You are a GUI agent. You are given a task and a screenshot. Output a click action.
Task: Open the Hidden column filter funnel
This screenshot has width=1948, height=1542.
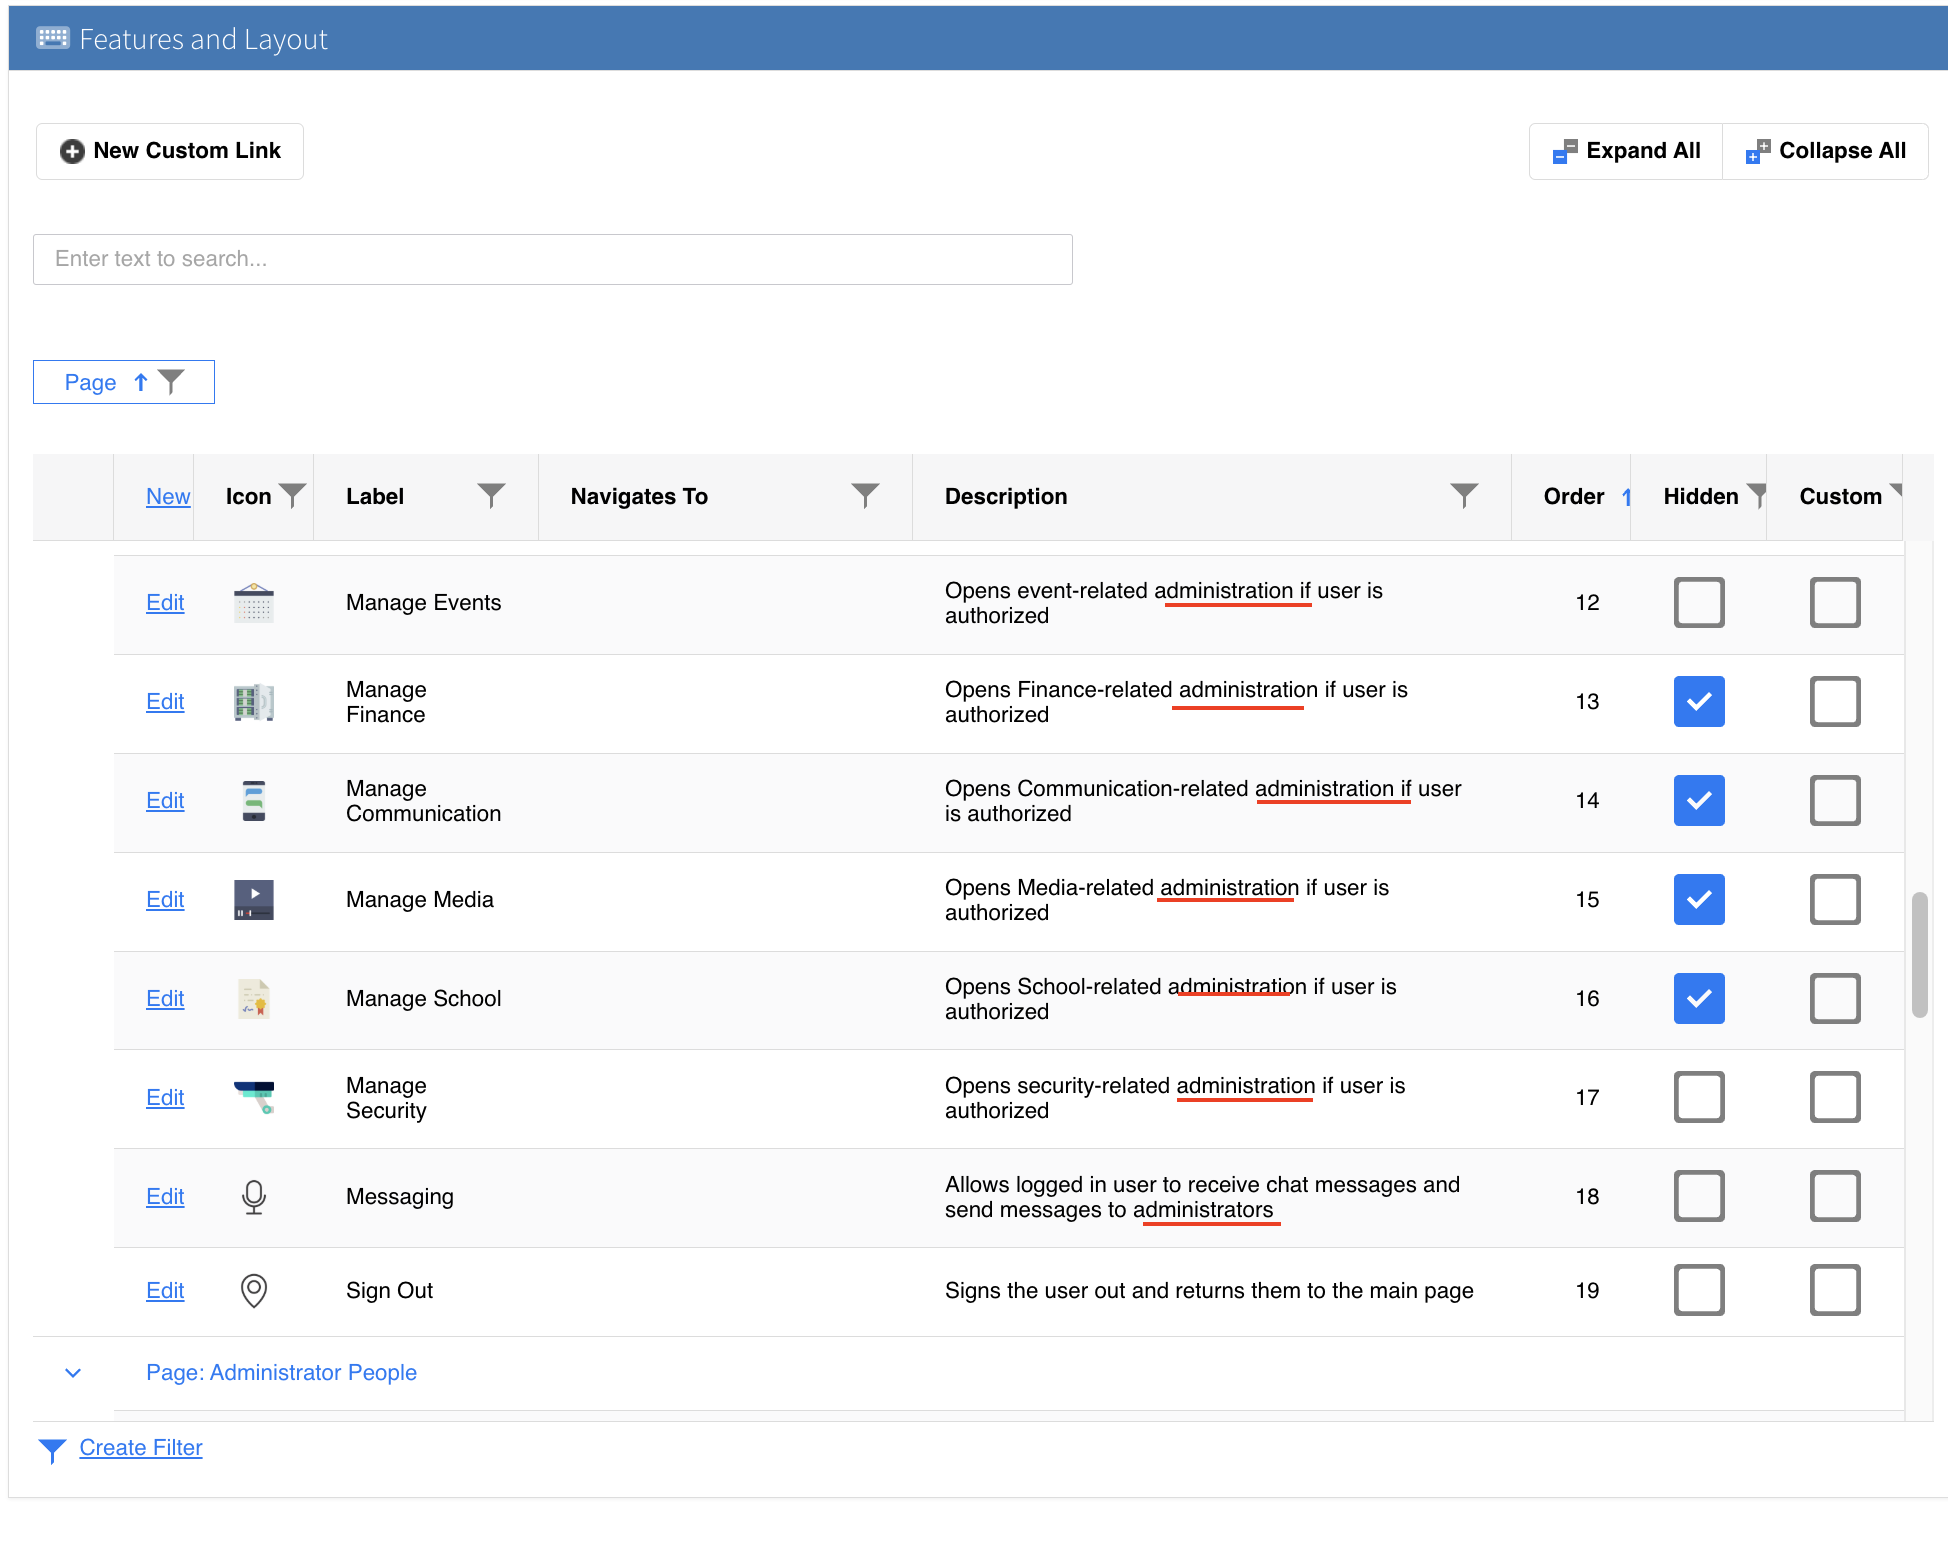pos(1756,496)
